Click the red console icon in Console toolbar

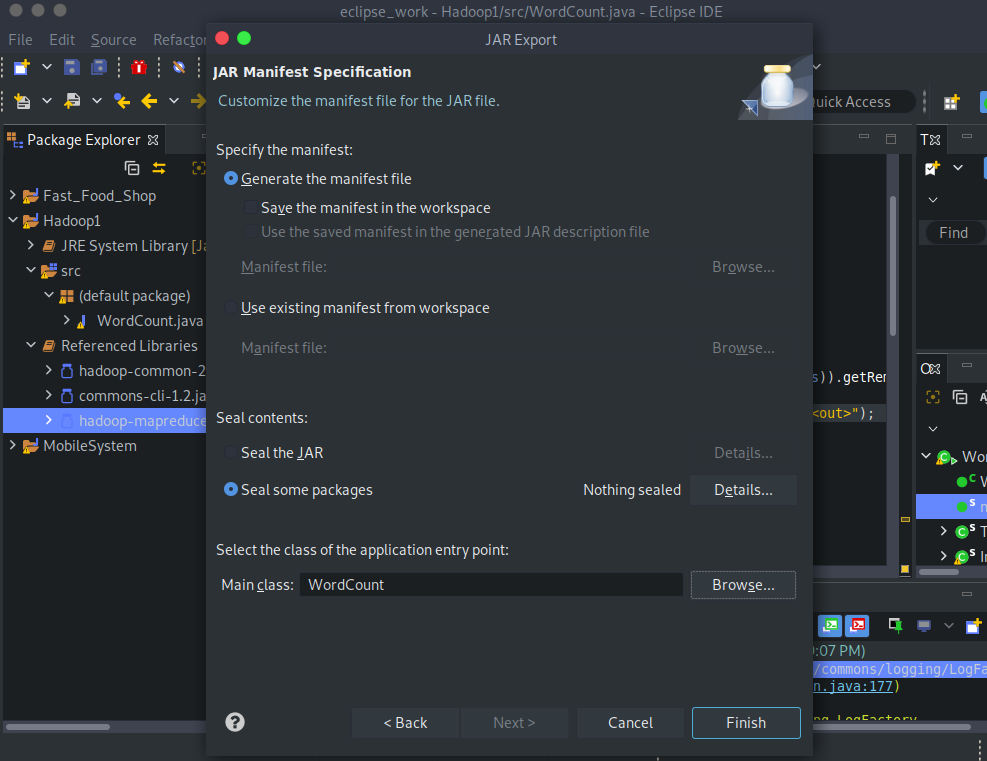(857, 625)
